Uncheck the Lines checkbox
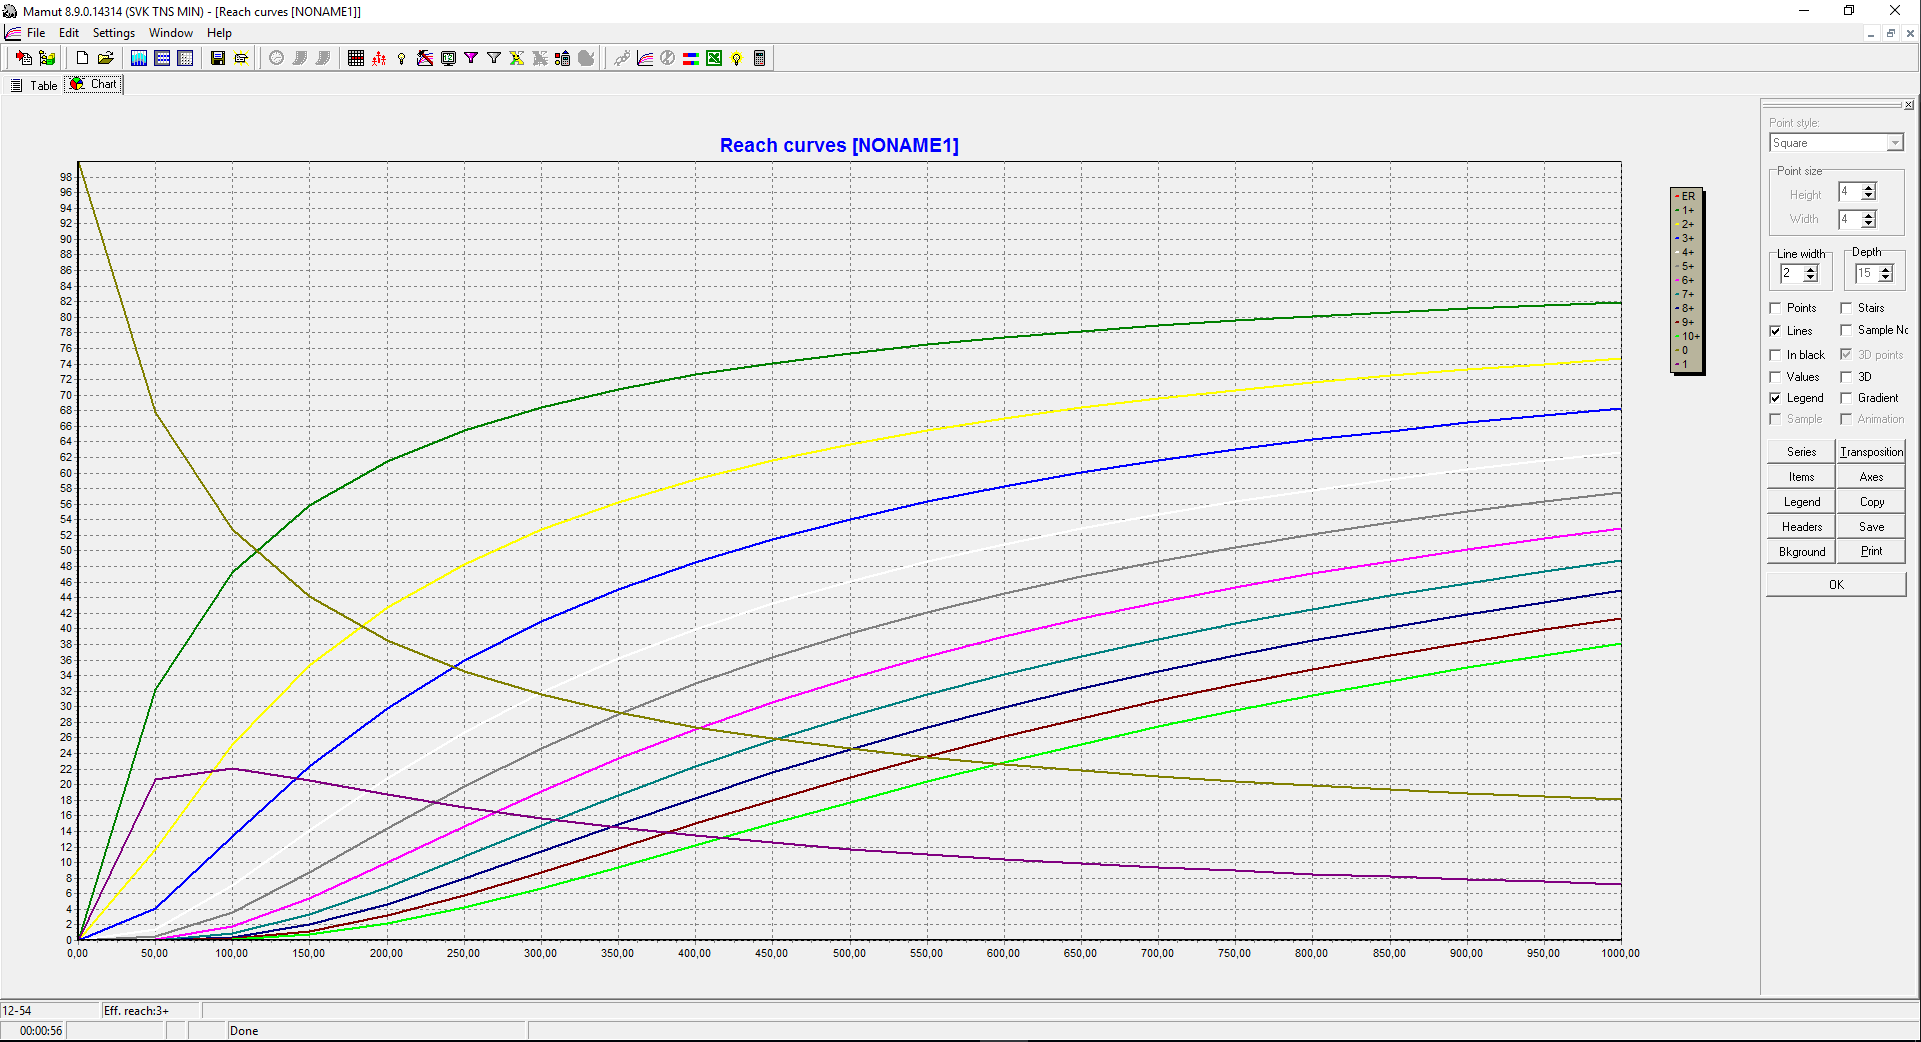1921x1042 pixels. pos(1776,331)
